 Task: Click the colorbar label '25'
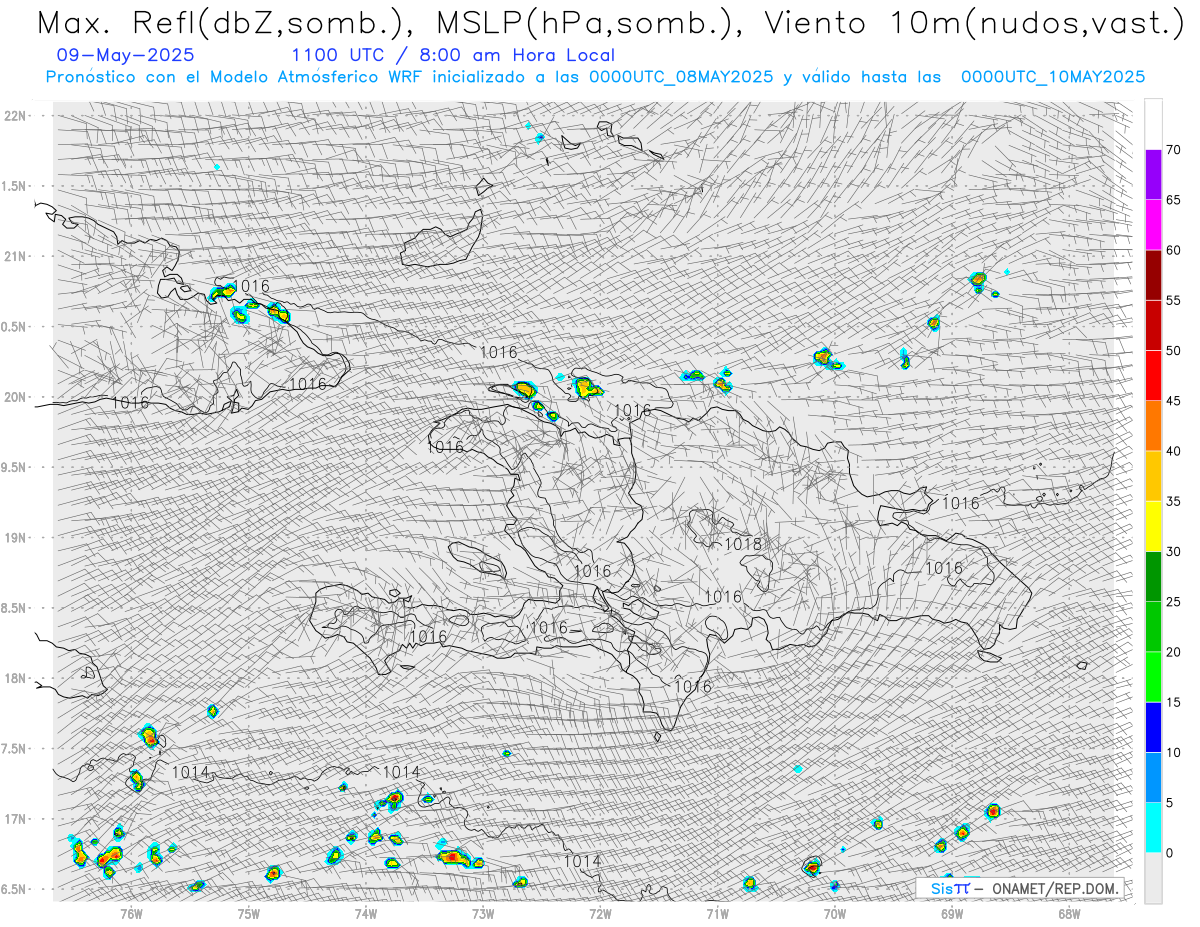pos(1173,602)
